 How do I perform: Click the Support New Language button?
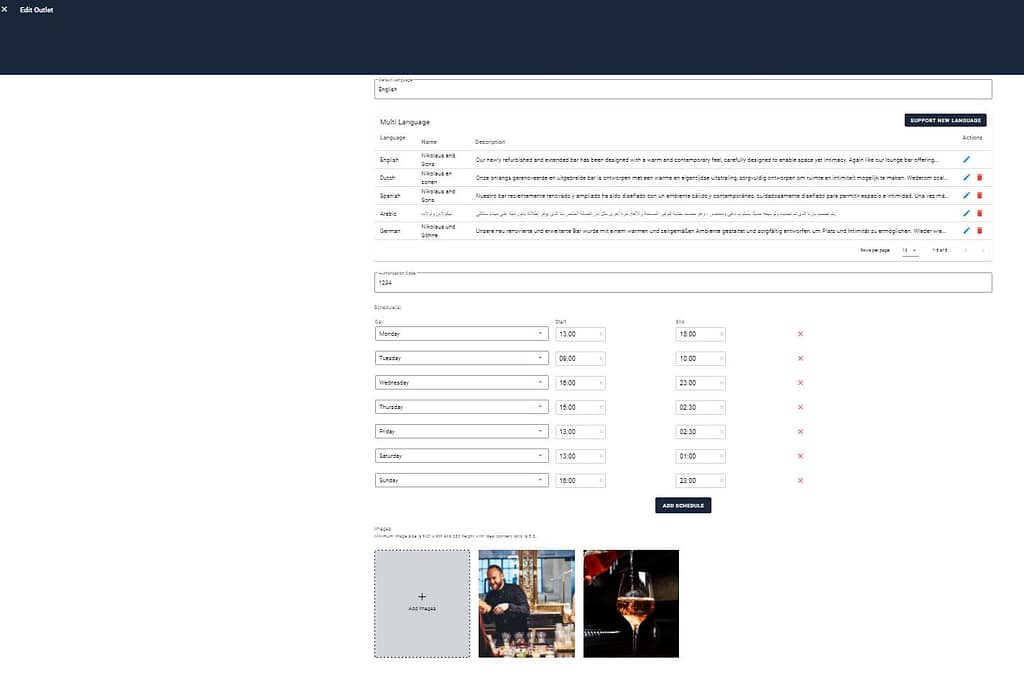[x=945, y=120]
